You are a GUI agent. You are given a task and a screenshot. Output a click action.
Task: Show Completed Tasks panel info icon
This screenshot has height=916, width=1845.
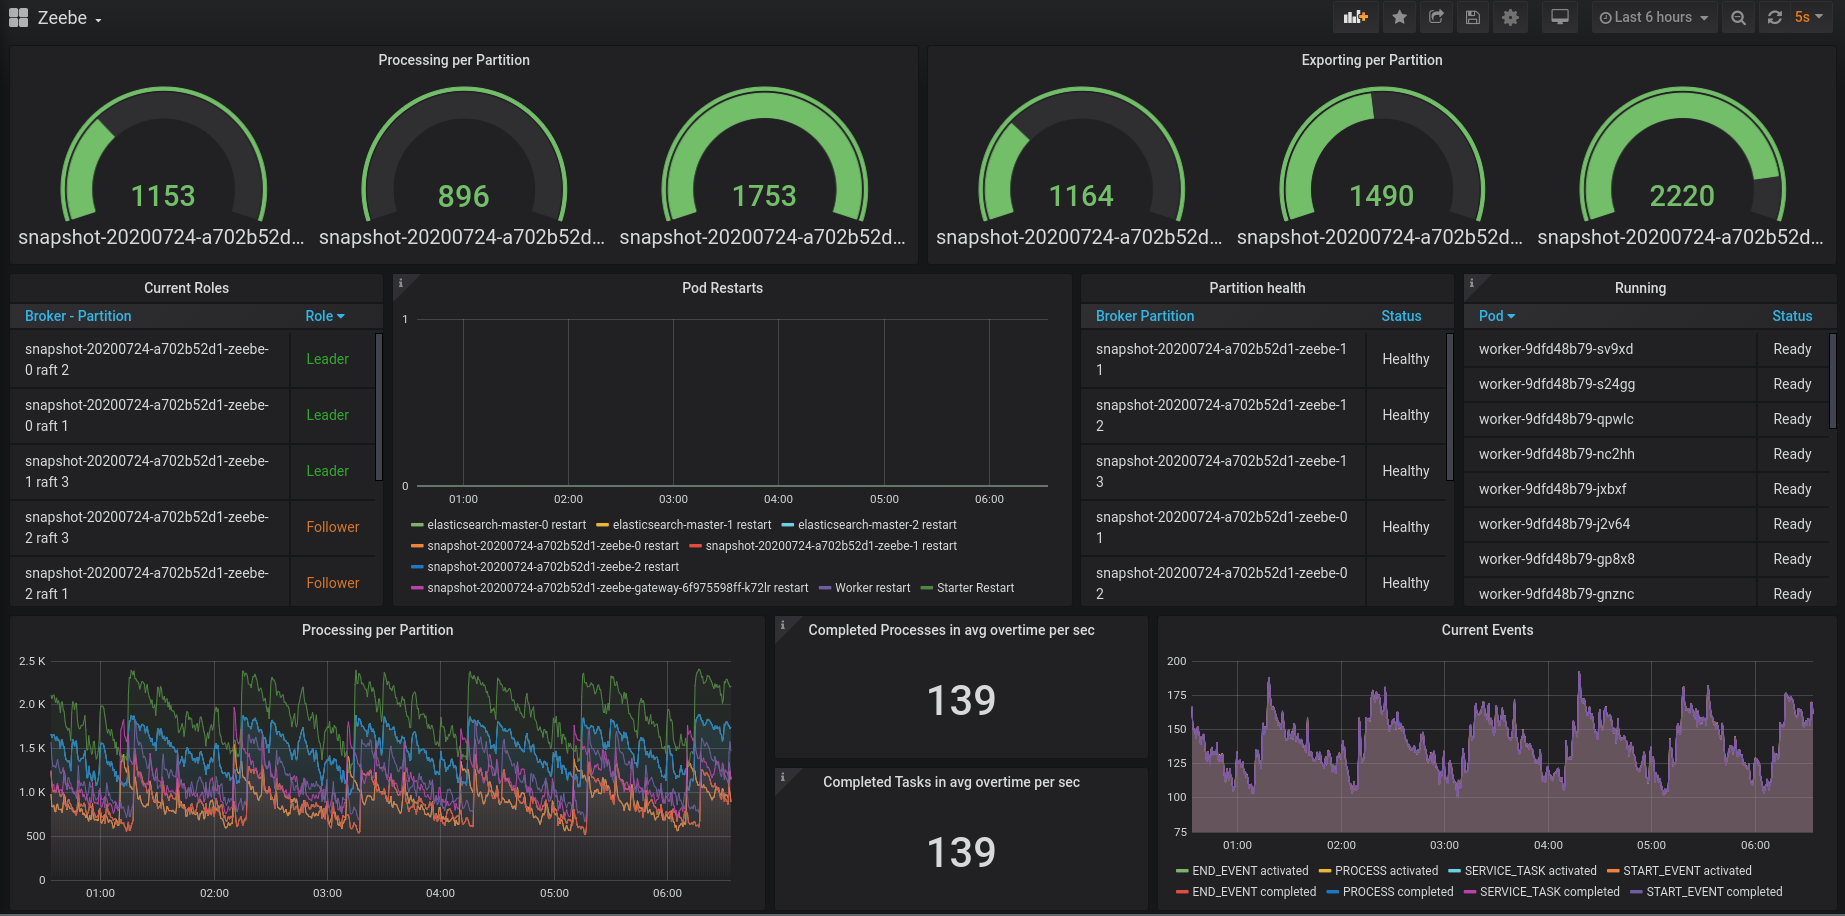783,777
